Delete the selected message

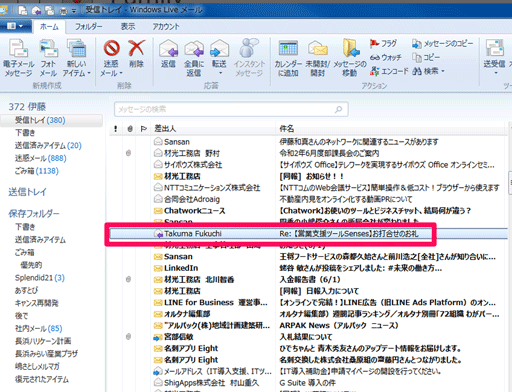(136, 54)
